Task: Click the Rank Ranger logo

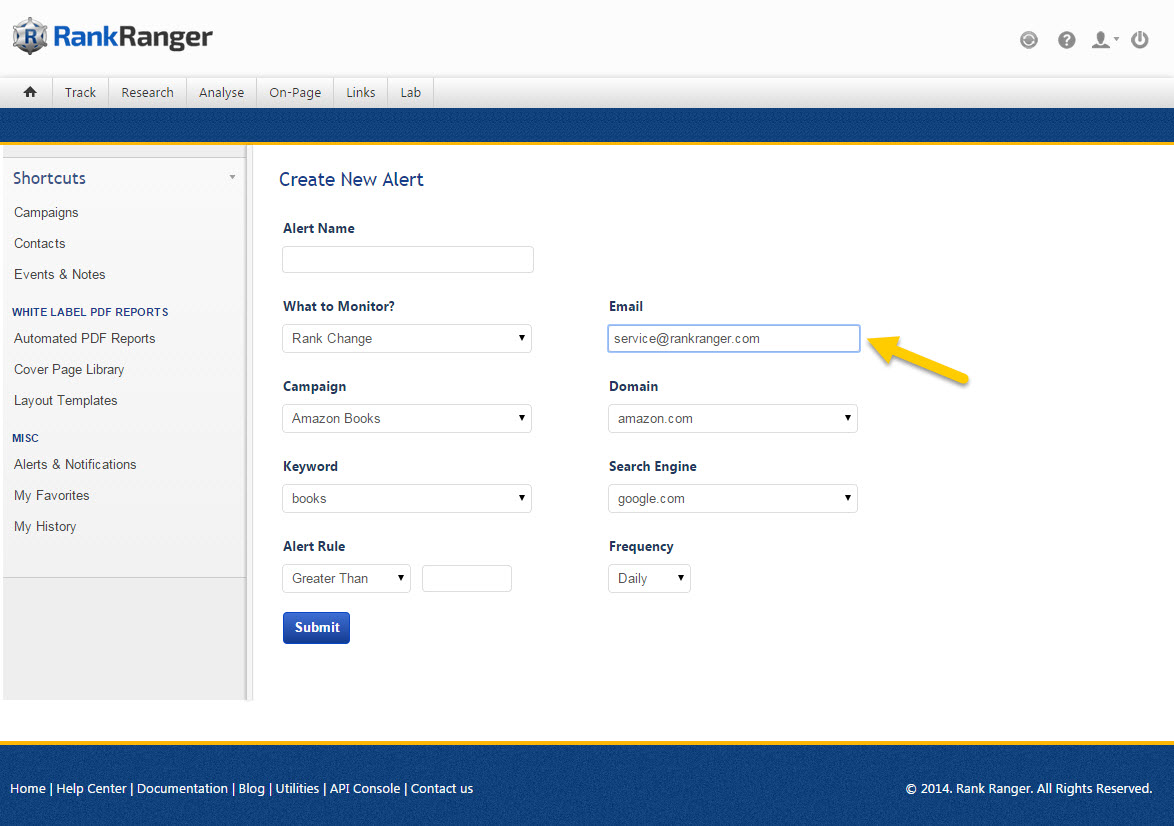Action: (x=113, y=38)
